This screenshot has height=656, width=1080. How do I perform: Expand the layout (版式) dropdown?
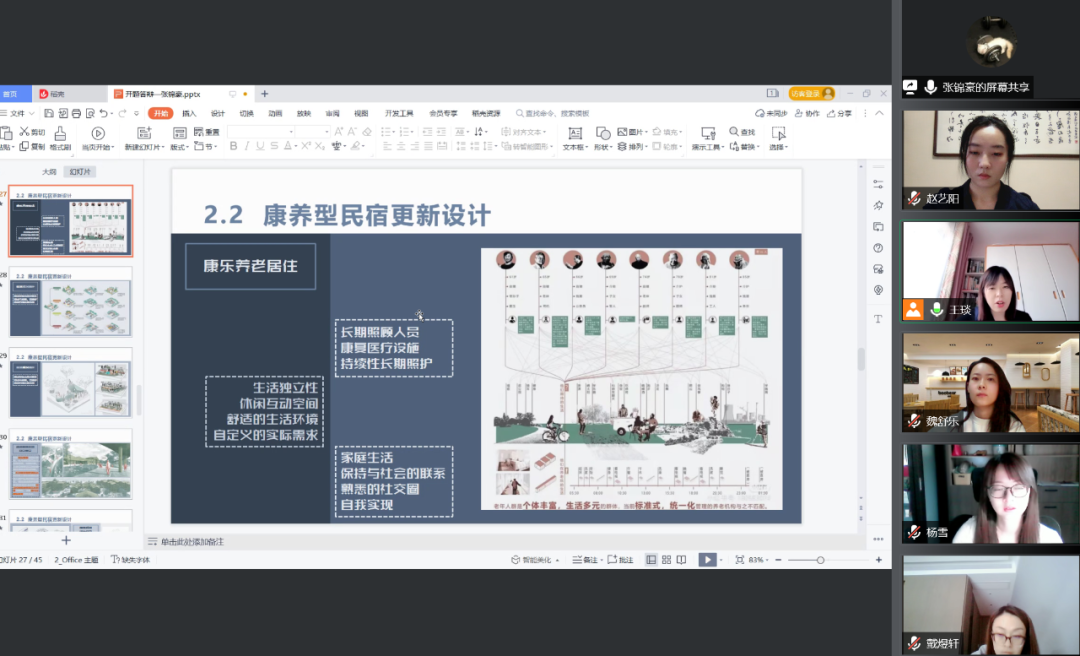[180, 147]
